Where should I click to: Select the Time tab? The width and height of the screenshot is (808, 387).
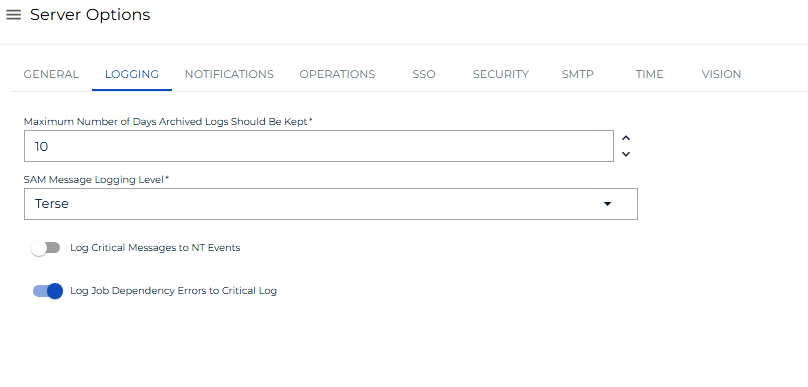(x=649, y=74)
